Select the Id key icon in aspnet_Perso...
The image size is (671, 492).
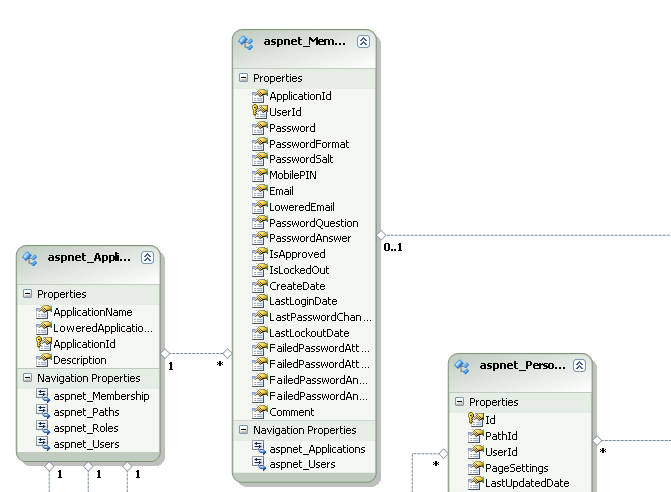coord(476,419)
